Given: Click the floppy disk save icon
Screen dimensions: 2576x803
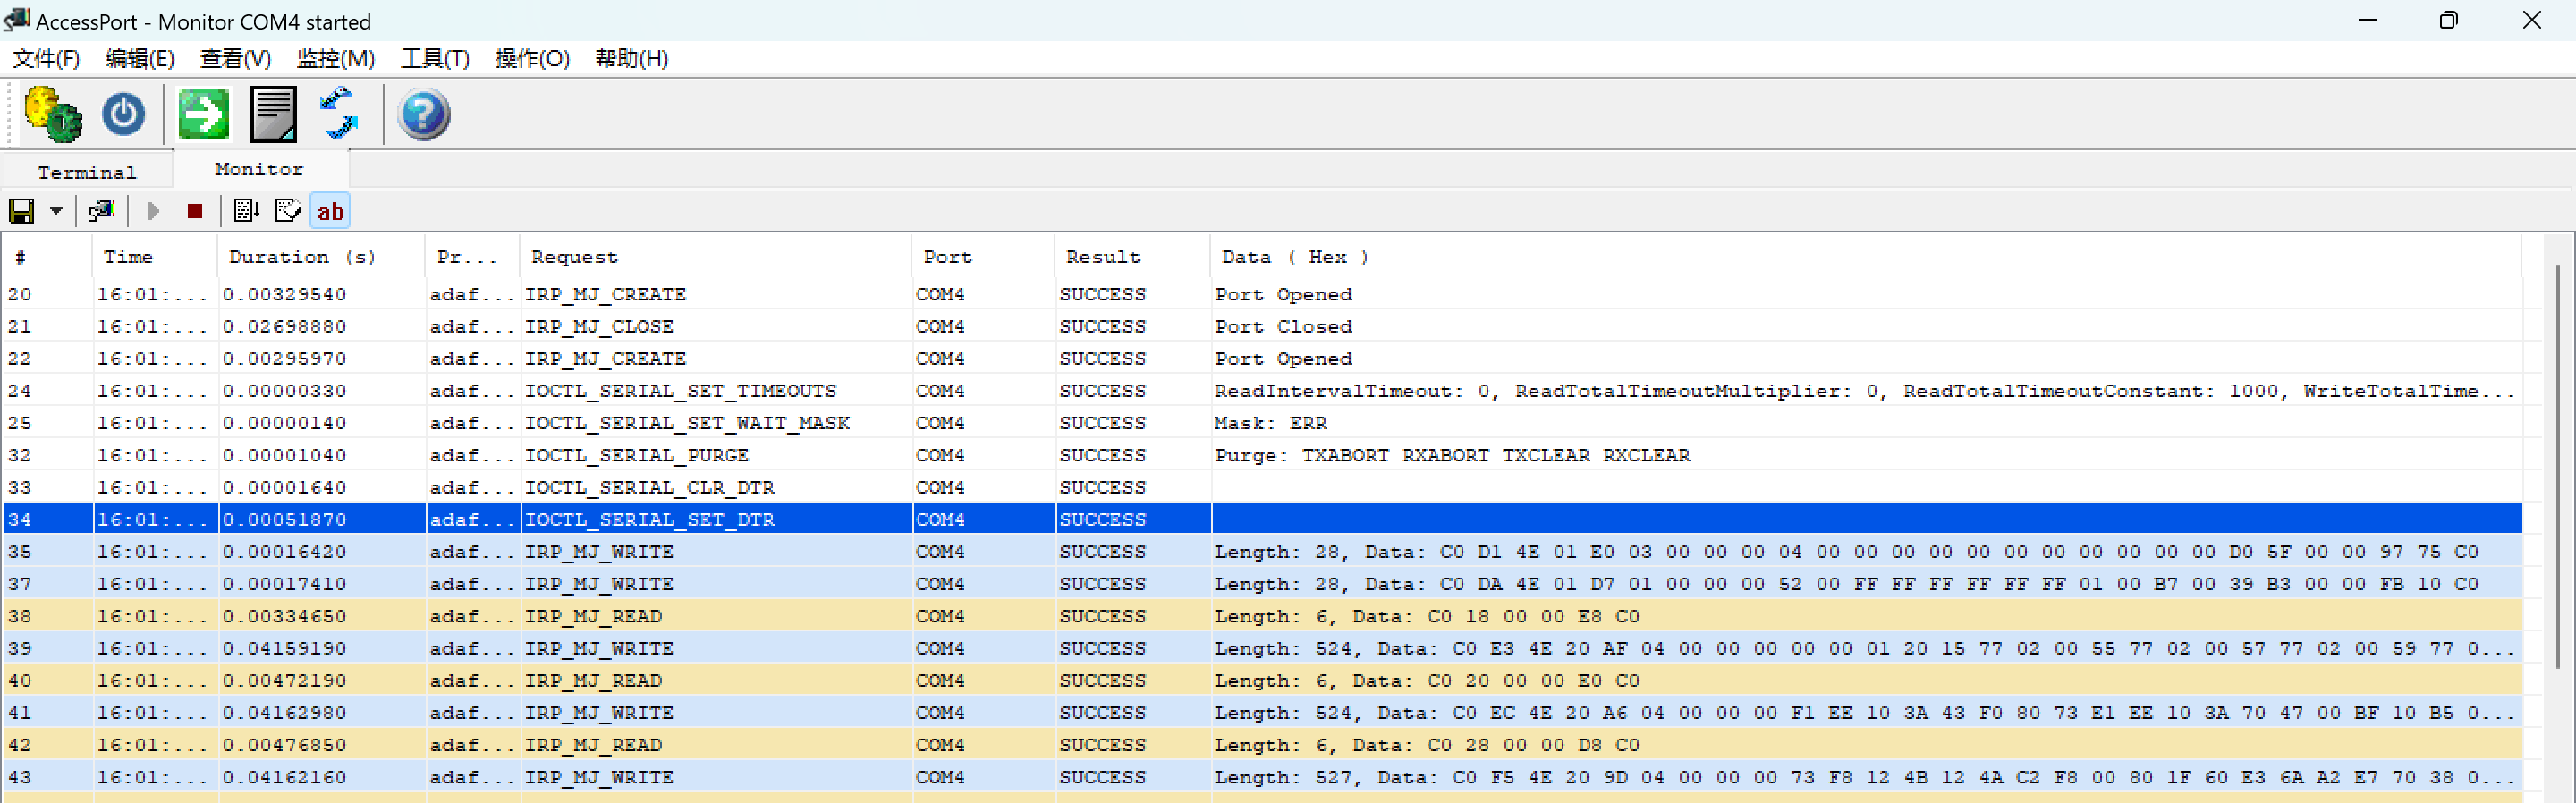Looking at the screenshot, I should (22, 211).
